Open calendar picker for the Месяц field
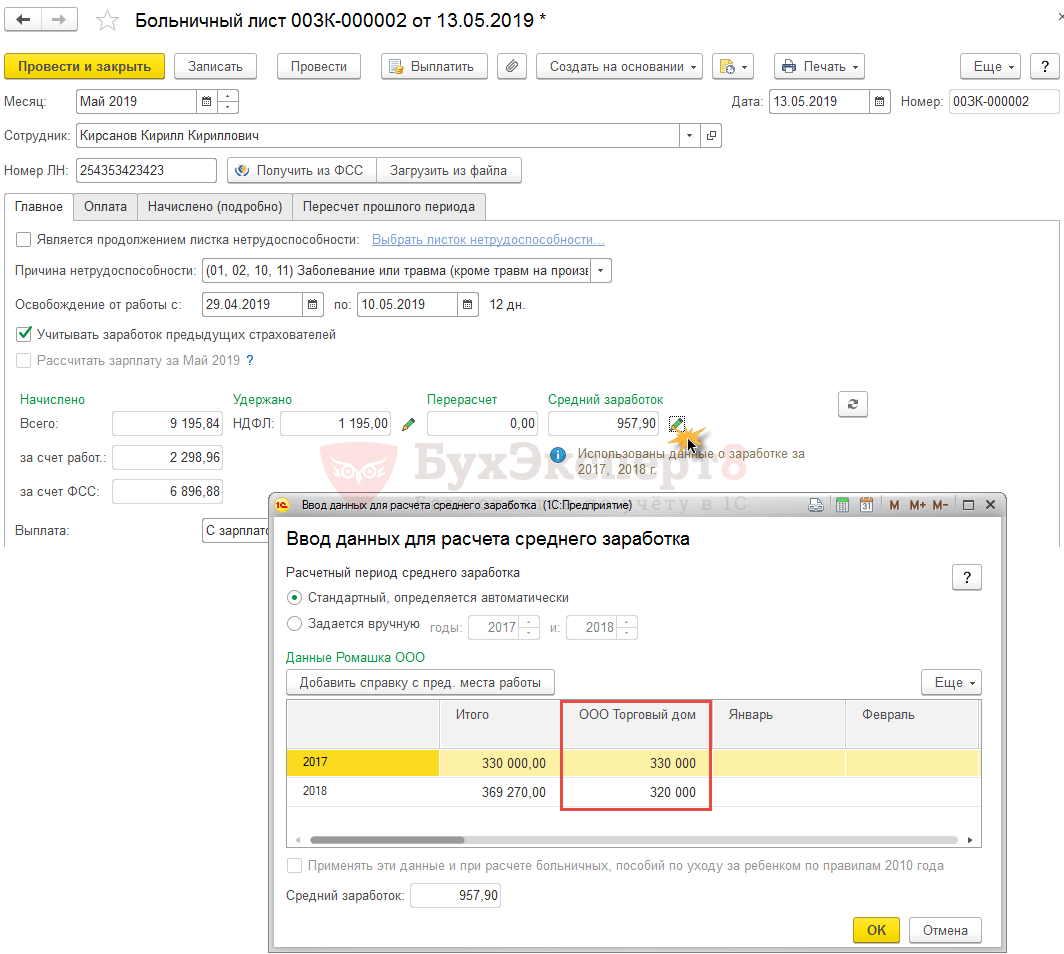The height and width of the screenshot is (954, 1064). pos(206,102)
